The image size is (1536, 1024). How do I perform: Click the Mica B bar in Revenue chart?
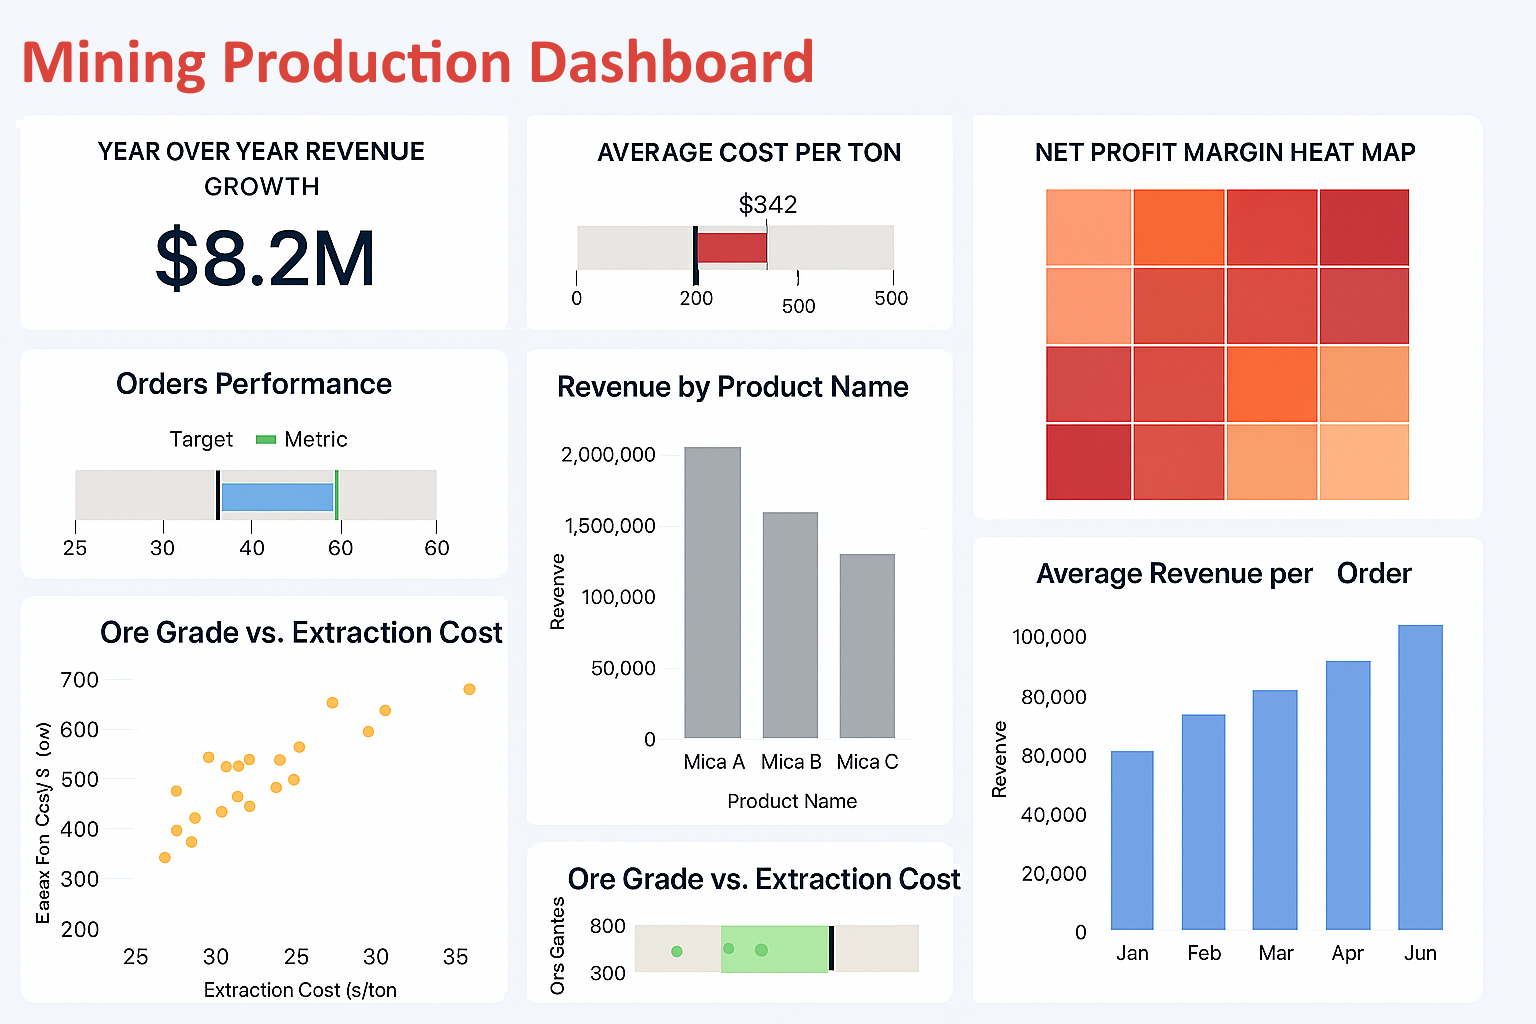pyautogui.click(x=790, y=625)
